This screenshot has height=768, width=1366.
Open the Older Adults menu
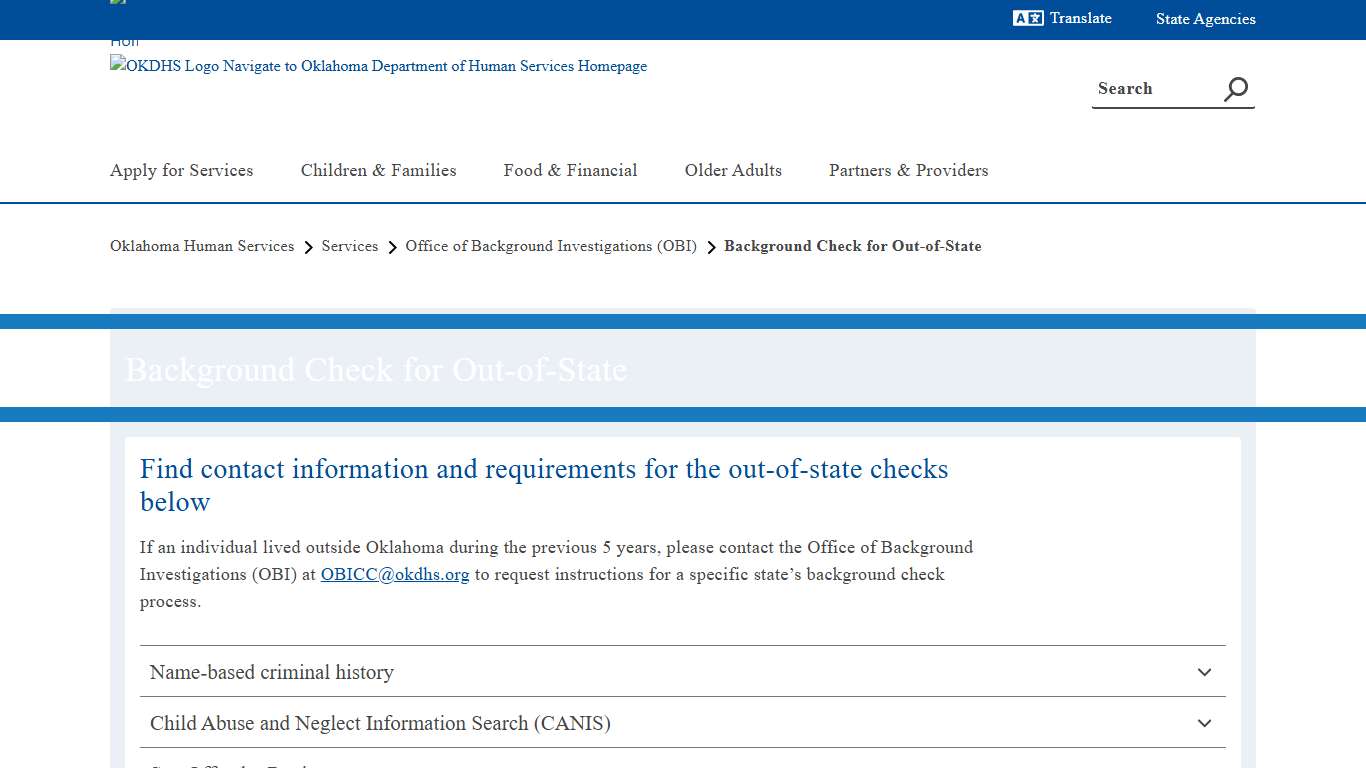coord(733,170)
